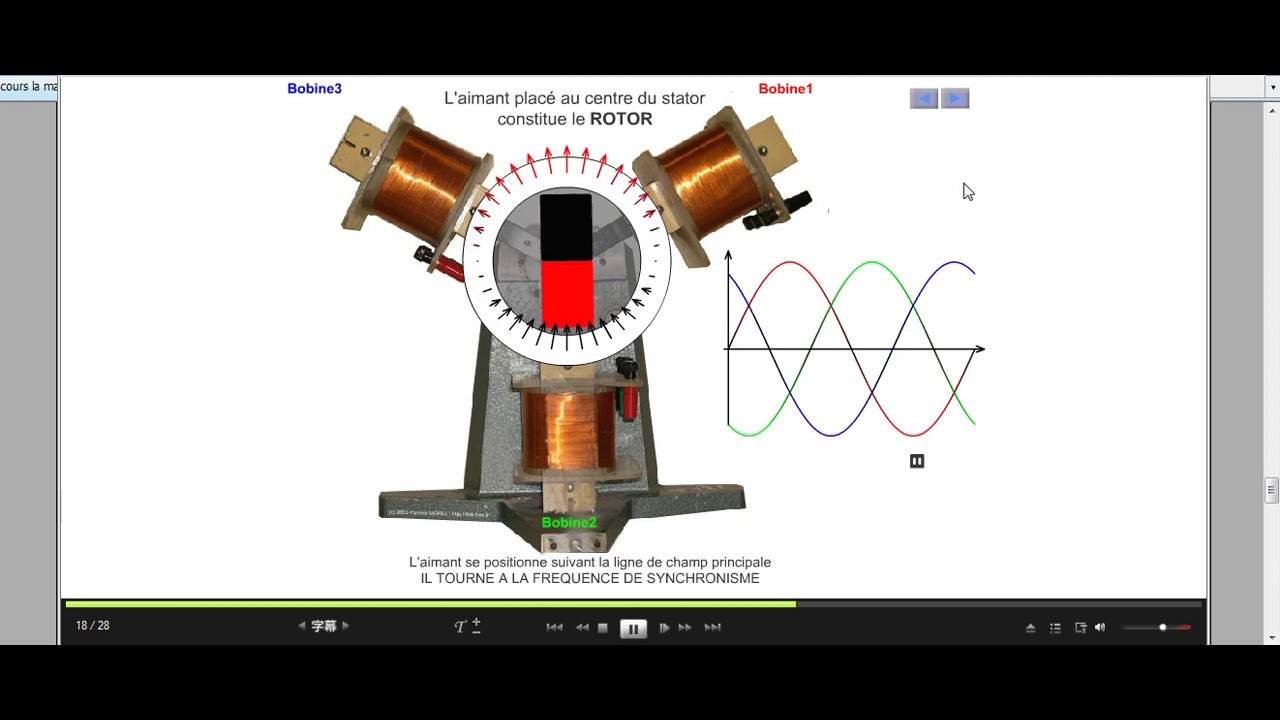Viewport: 1280px width, 720px height.
Task: Click the eject/open file icon
Action: coord(1030,628)
